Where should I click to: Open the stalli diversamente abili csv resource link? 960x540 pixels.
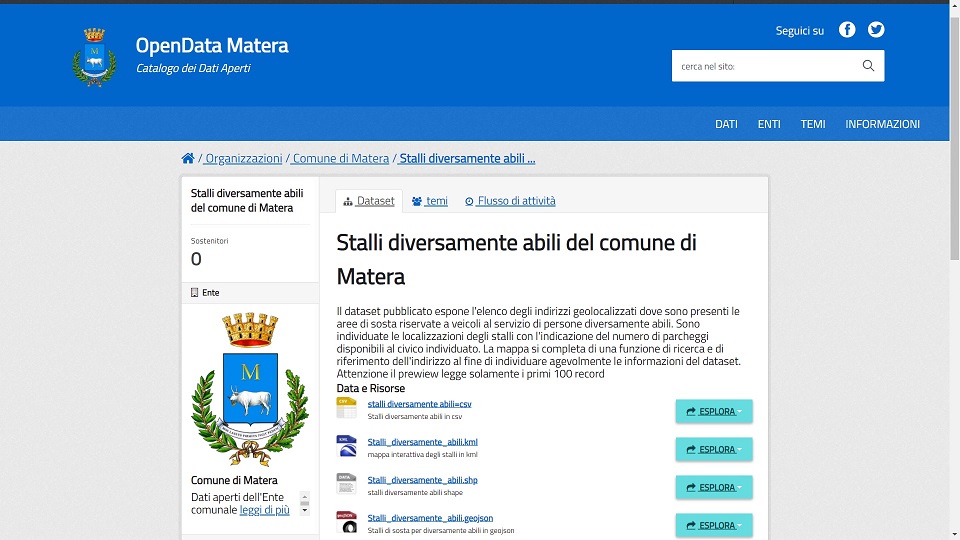[x=419, y=404]
